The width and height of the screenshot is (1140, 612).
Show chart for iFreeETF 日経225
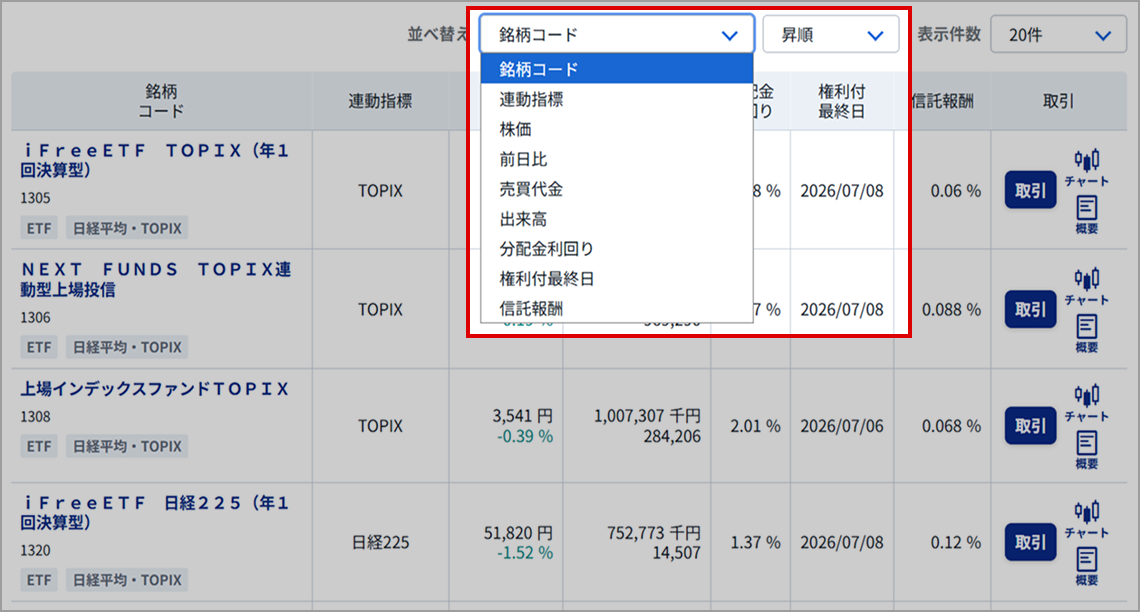(x=1086, y=517)
